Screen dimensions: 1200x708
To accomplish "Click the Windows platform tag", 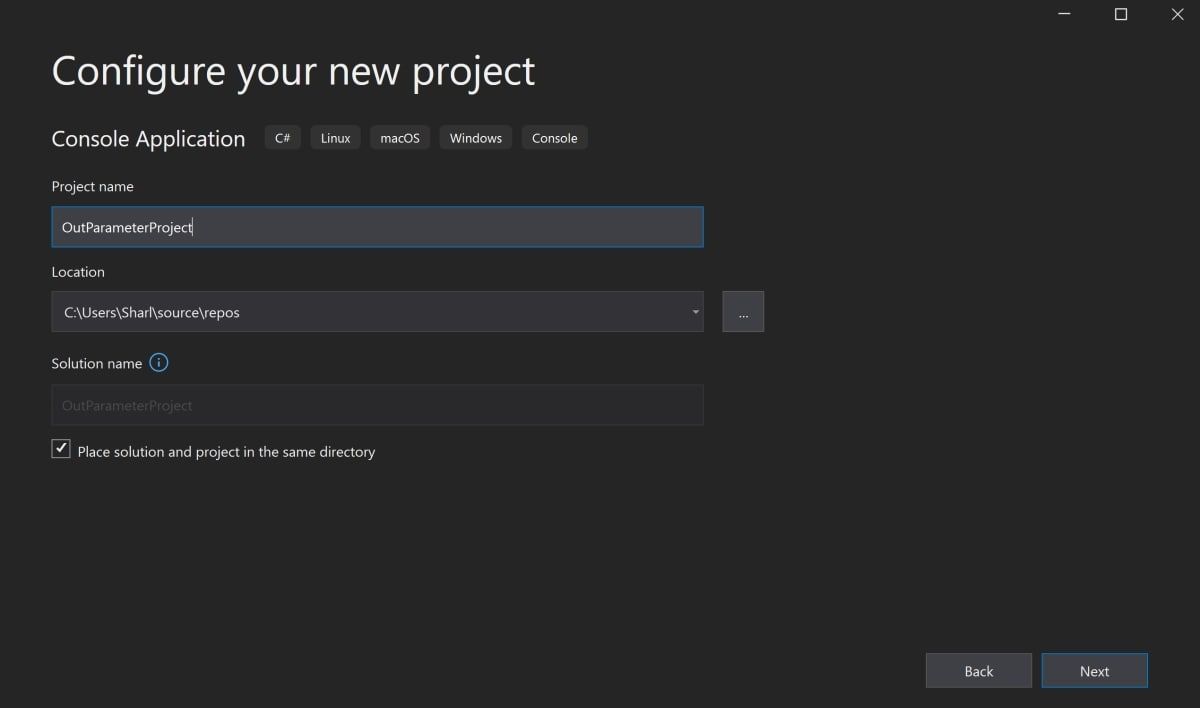I will pyautogui.click(x=475, y=138).
